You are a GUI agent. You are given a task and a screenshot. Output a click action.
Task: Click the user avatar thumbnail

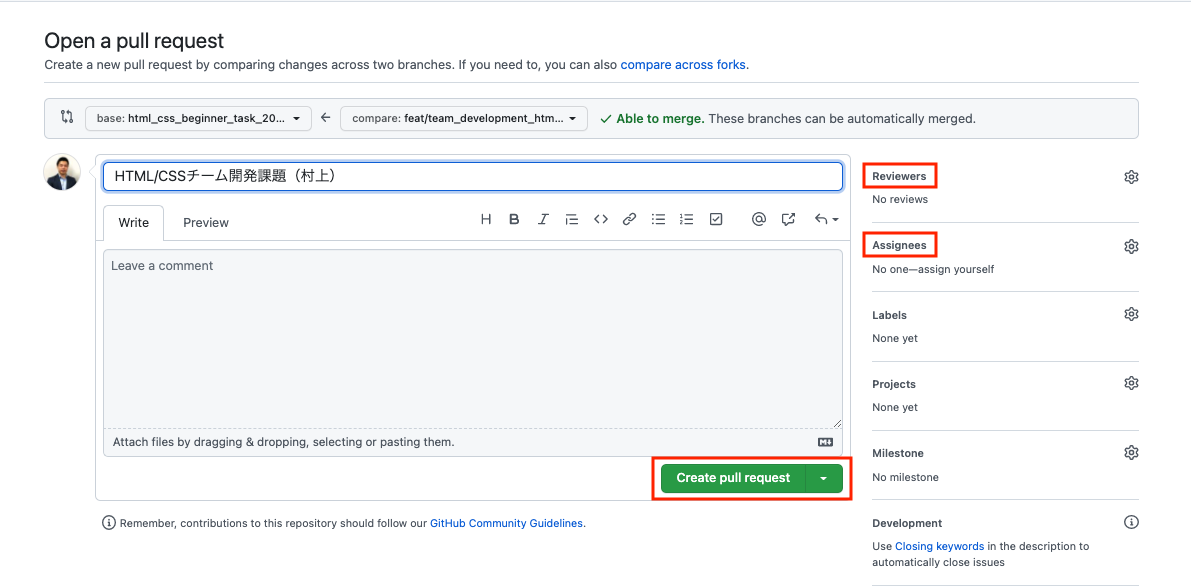62,172
